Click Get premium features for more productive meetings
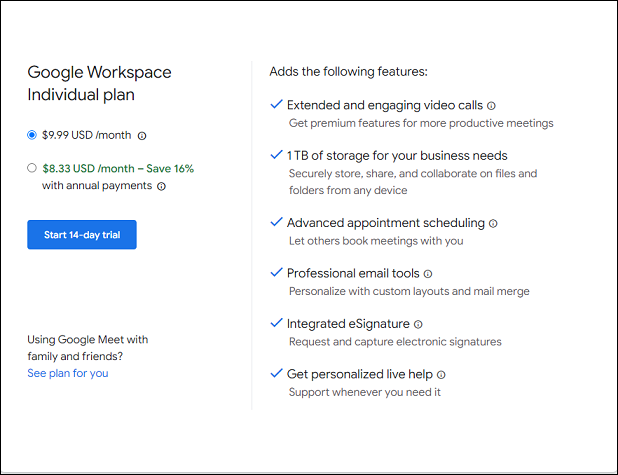This screenshot has width=618, height=475. click(421, 123)
